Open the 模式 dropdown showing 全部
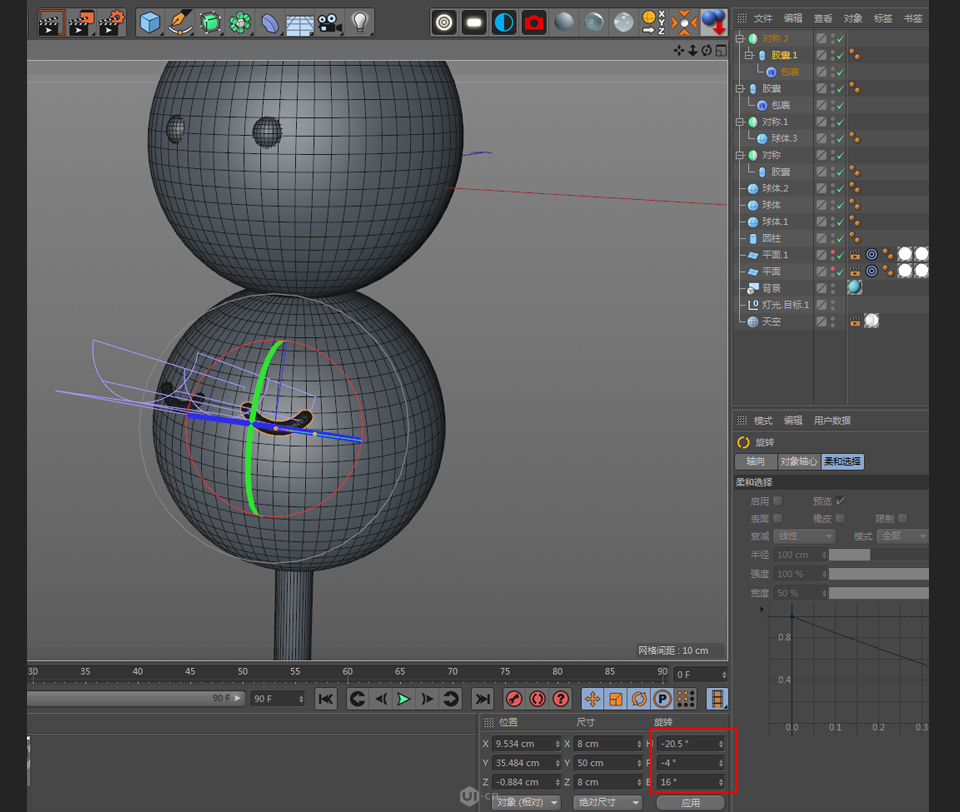The image size is (960, 812). click(x=902, y=536)
